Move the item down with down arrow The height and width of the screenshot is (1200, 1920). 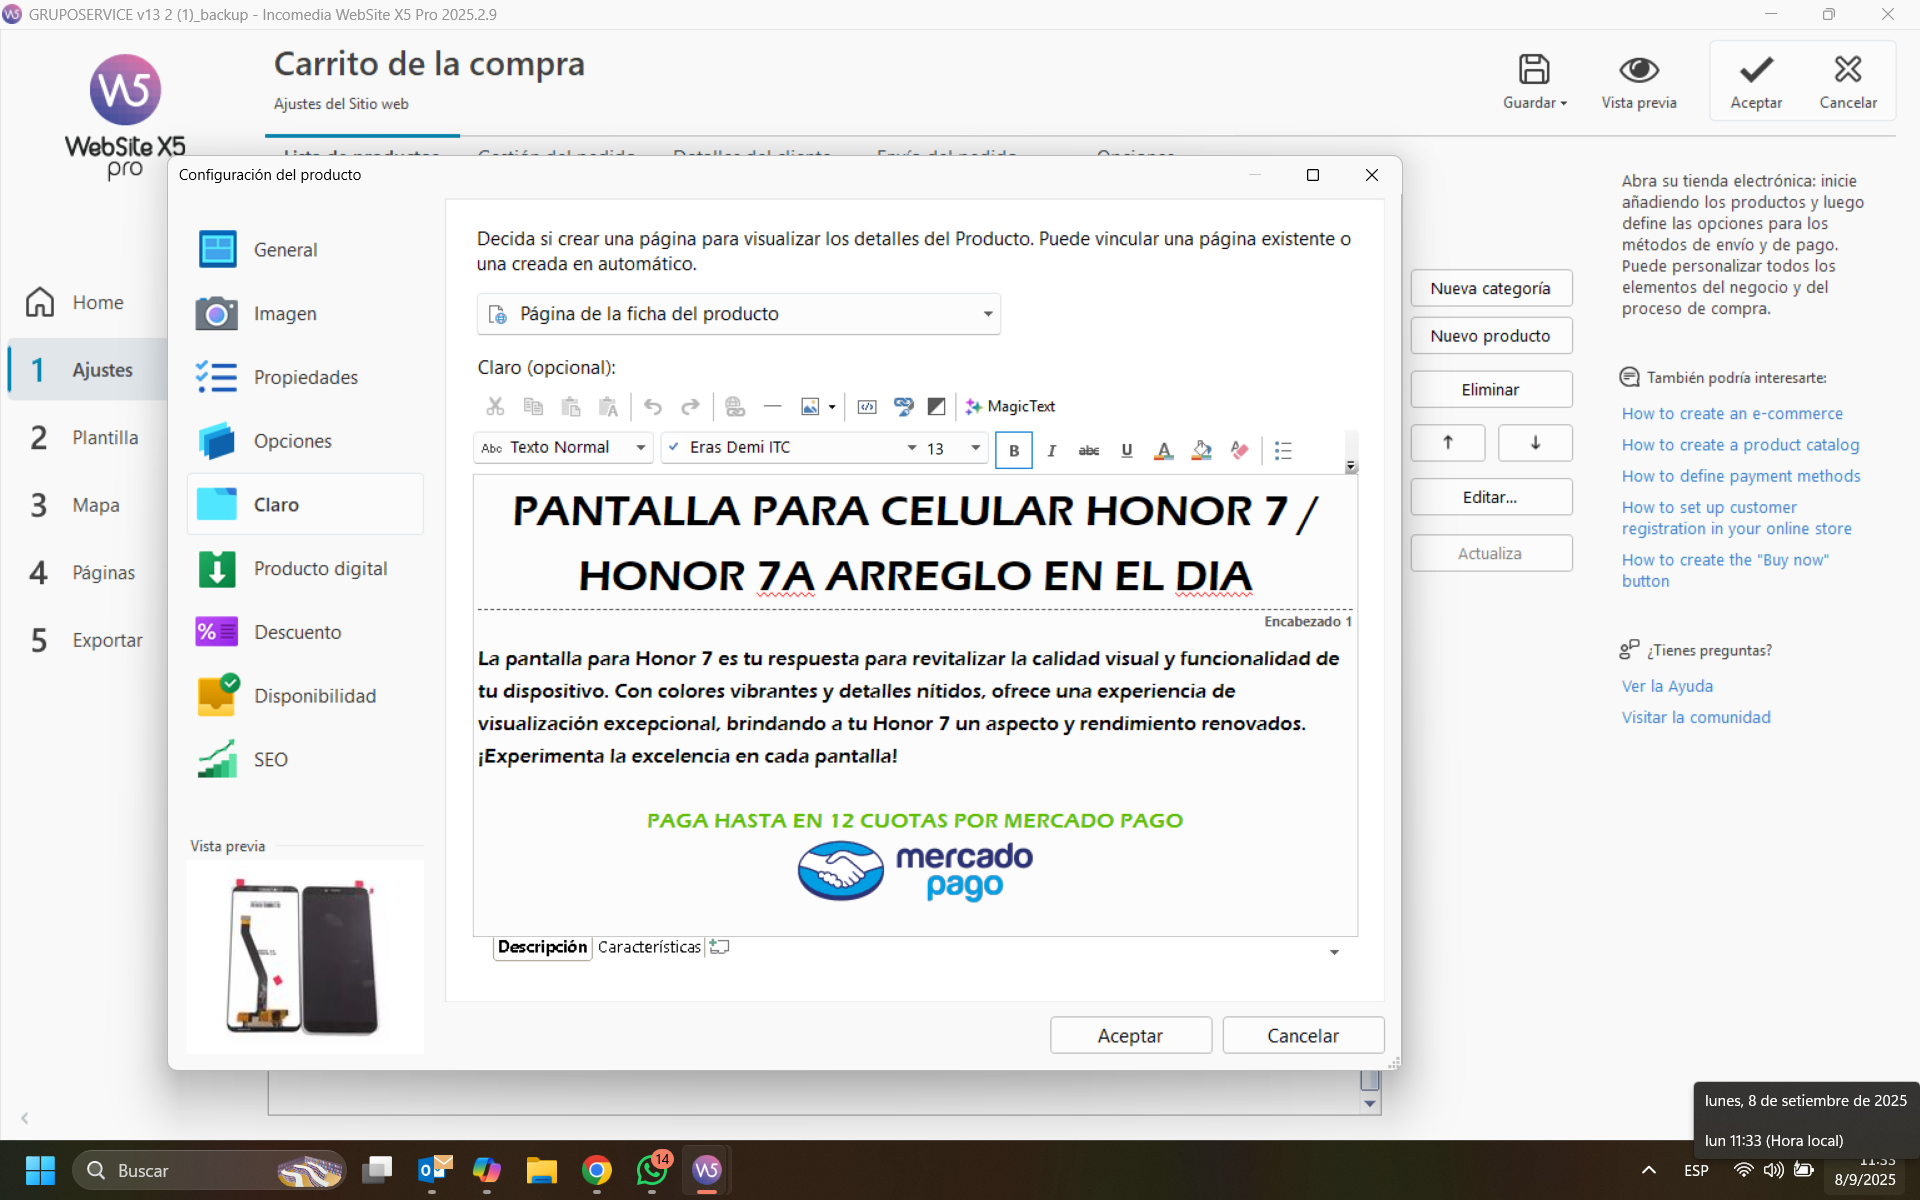(1535, 443)
